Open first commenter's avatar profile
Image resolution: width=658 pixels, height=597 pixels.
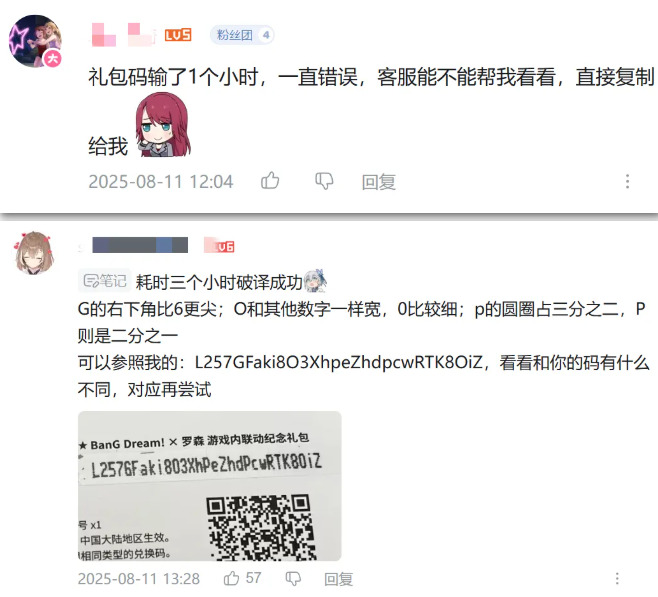click(35, 41)
